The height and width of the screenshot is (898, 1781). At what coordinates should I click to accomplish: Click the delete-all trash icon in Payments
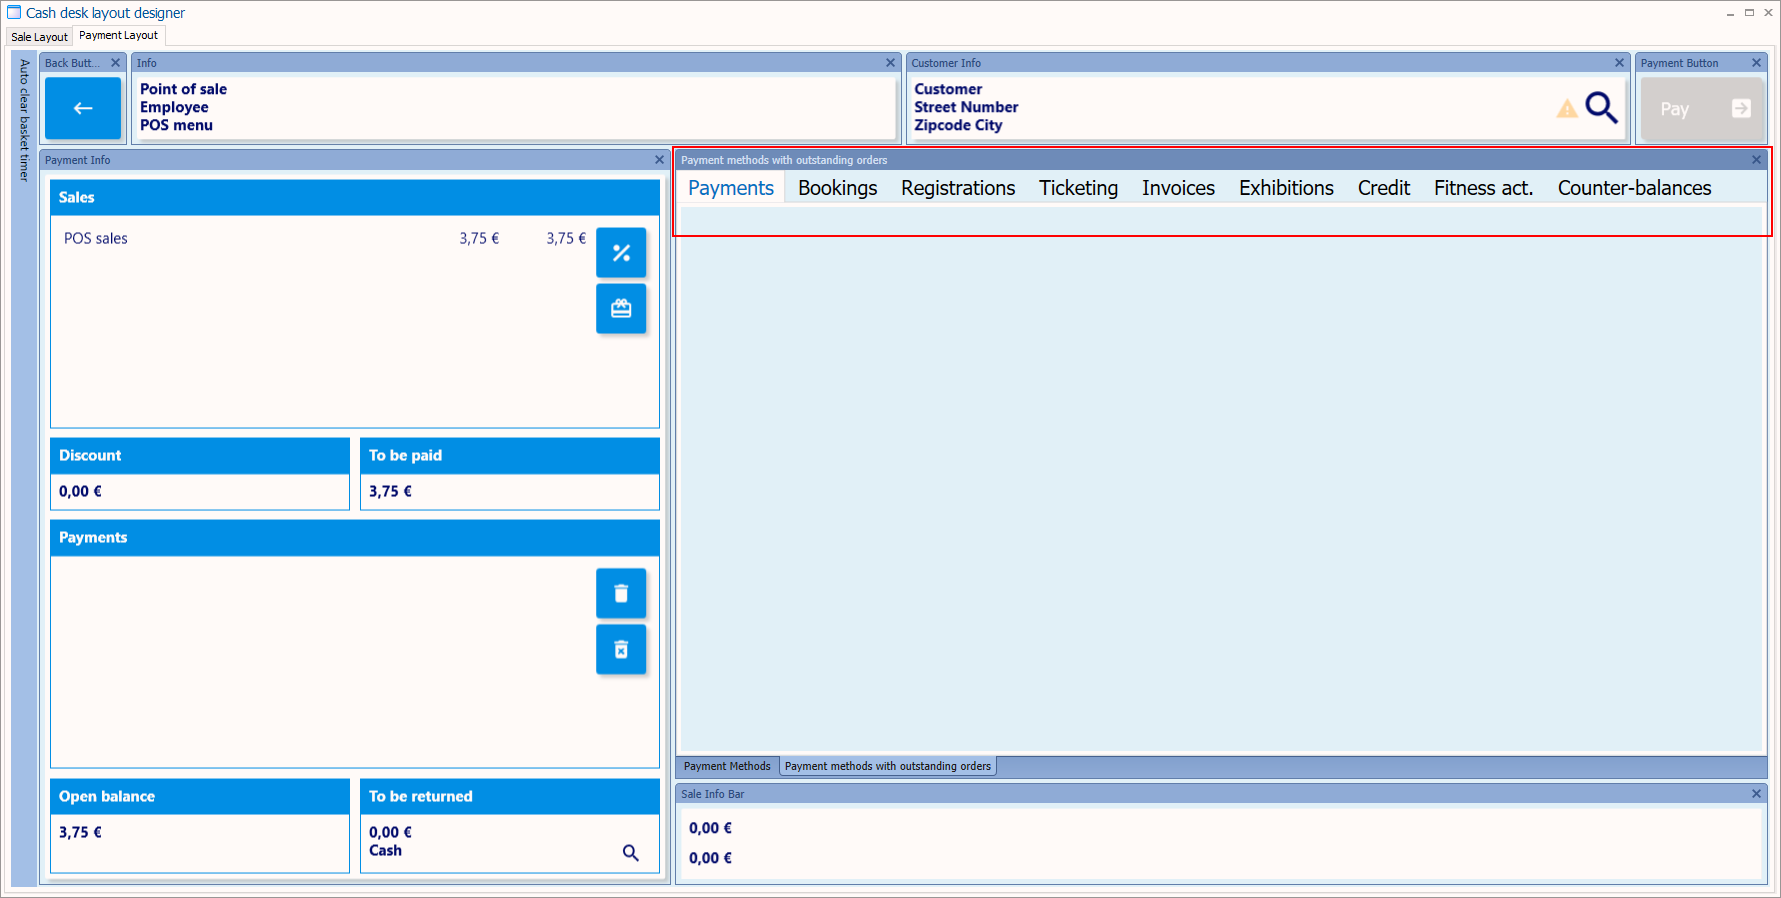click(621, 650)
